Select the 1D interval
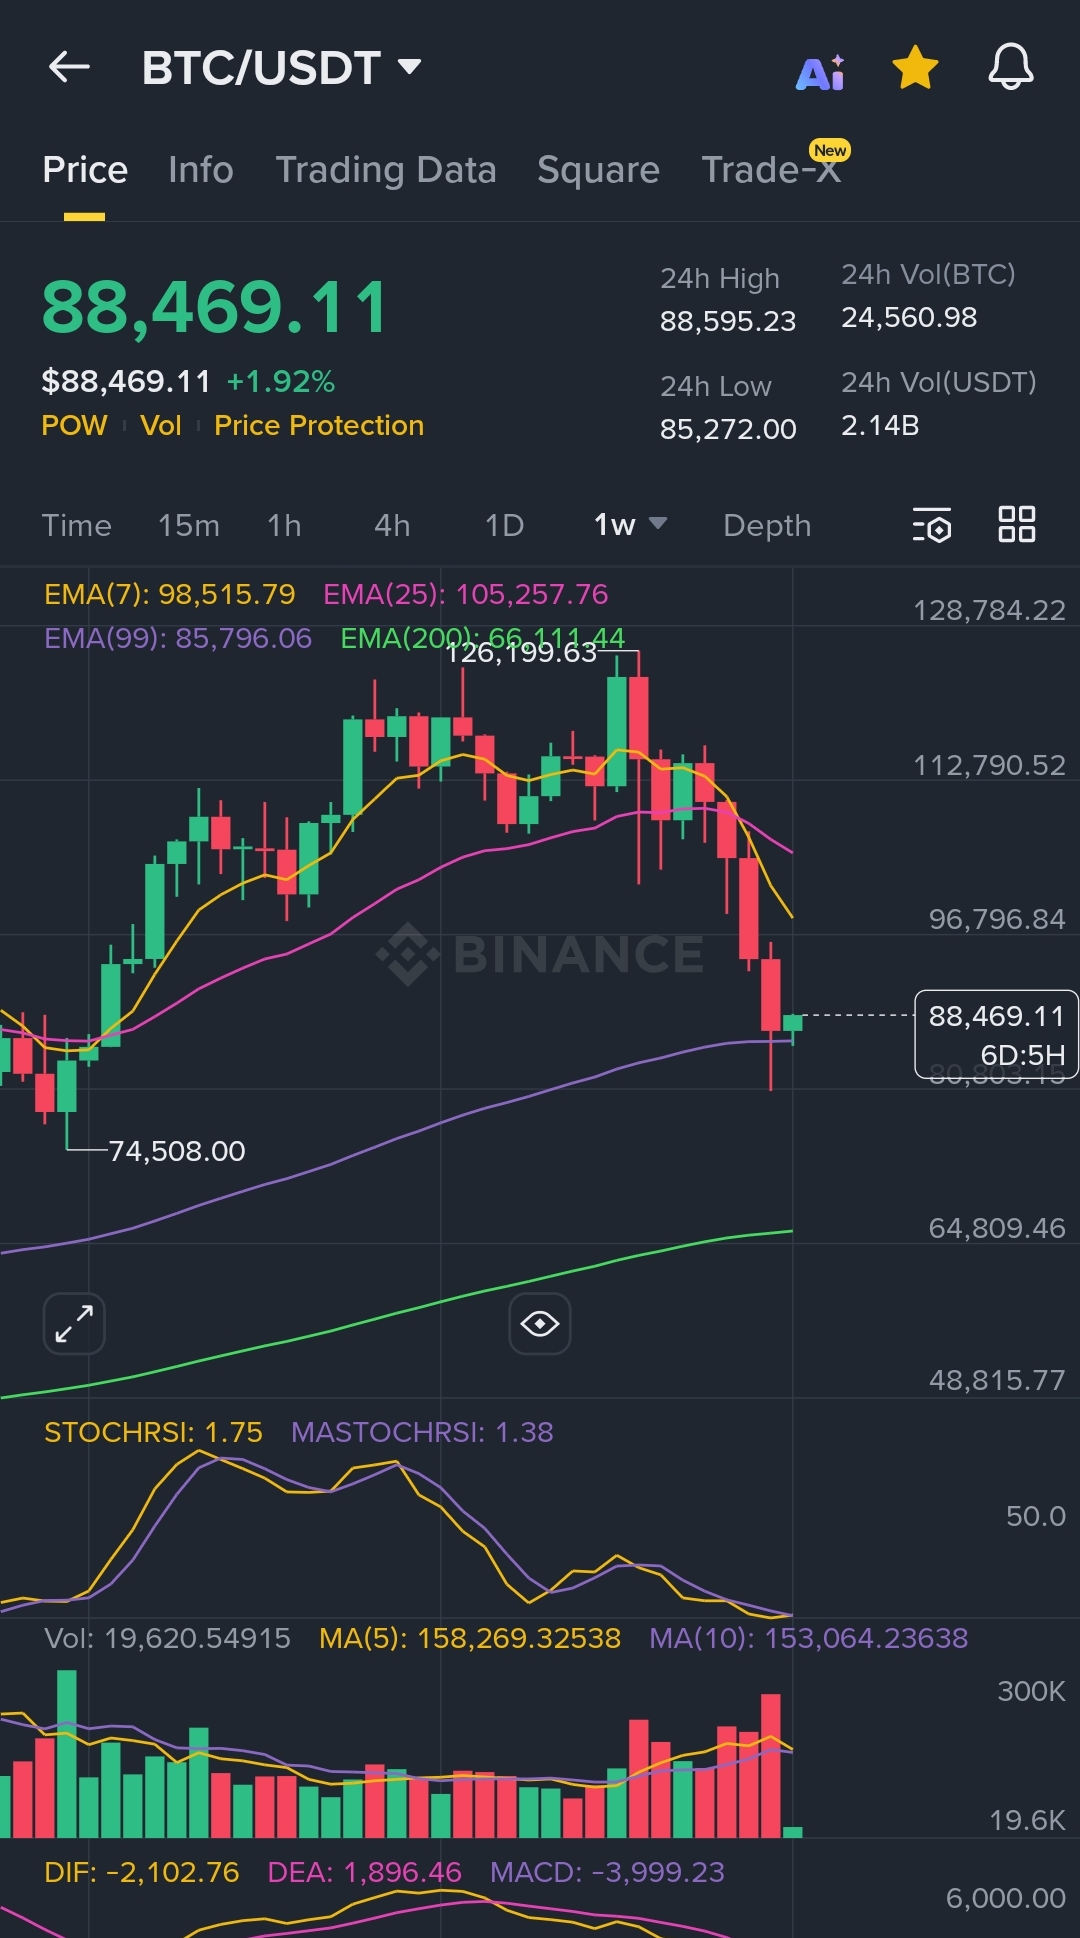The image size is (1080, 1938). coord(504,525)
